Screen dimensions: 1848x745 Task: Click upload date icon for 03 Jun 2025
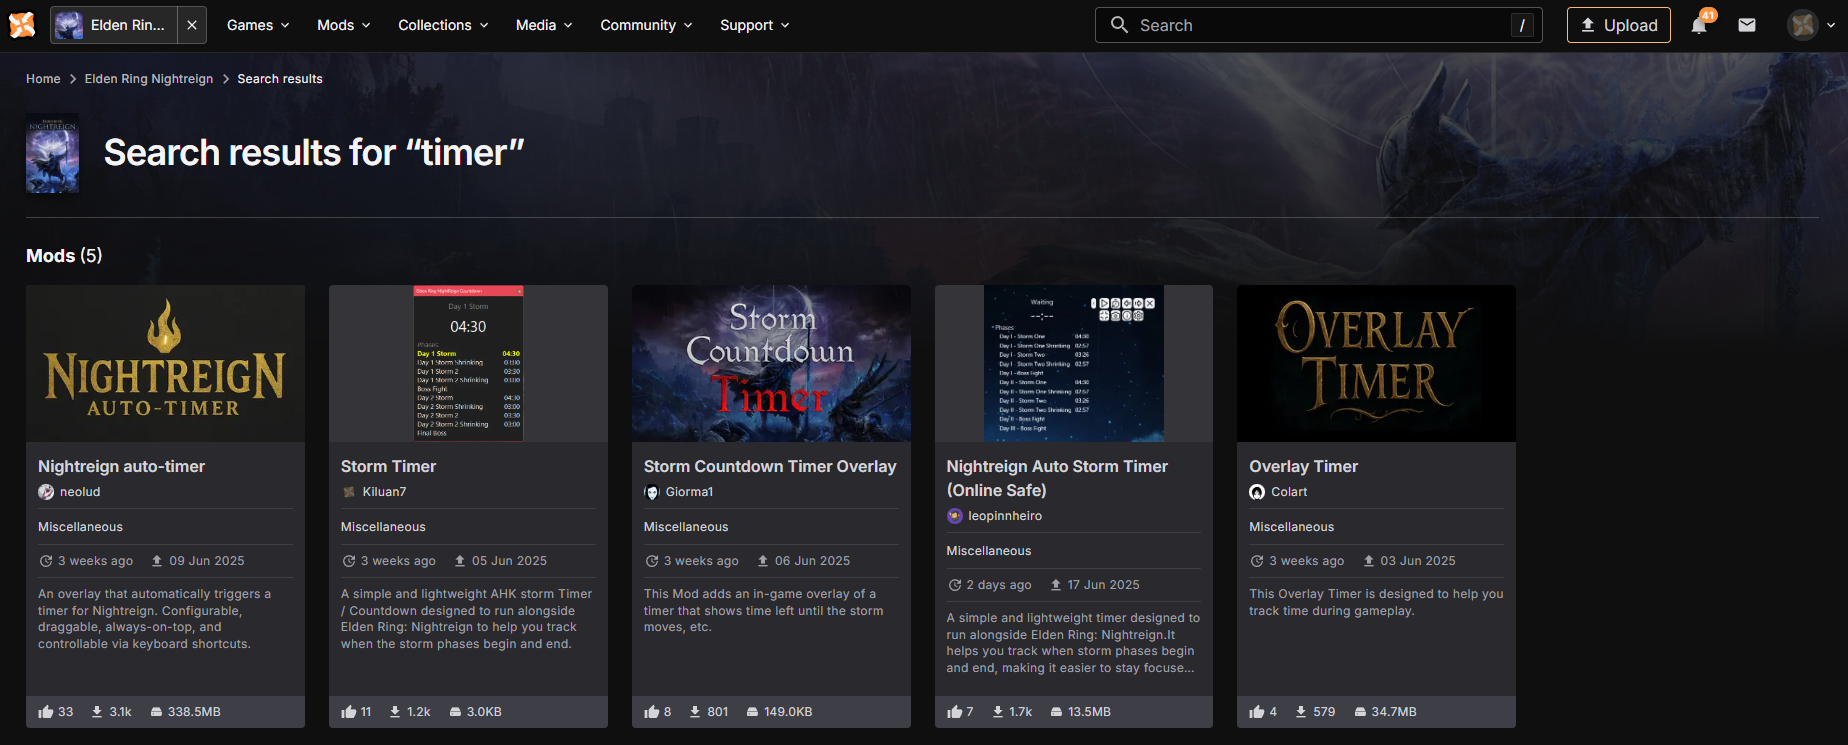tap(1369, 561)
